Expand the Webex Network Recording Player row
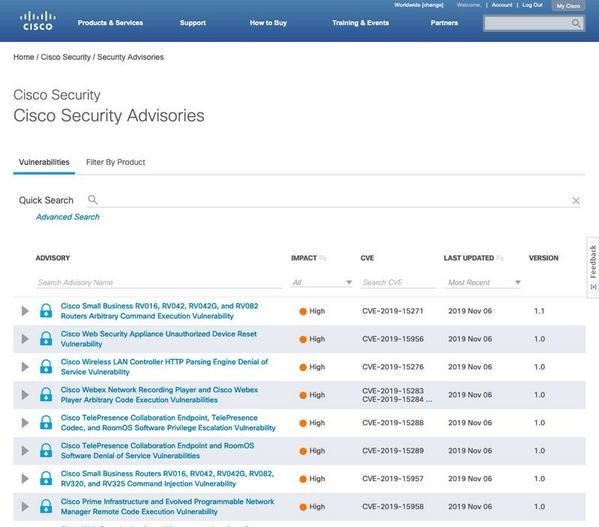Screen dimensions: 599x527 tap(25, 394)
